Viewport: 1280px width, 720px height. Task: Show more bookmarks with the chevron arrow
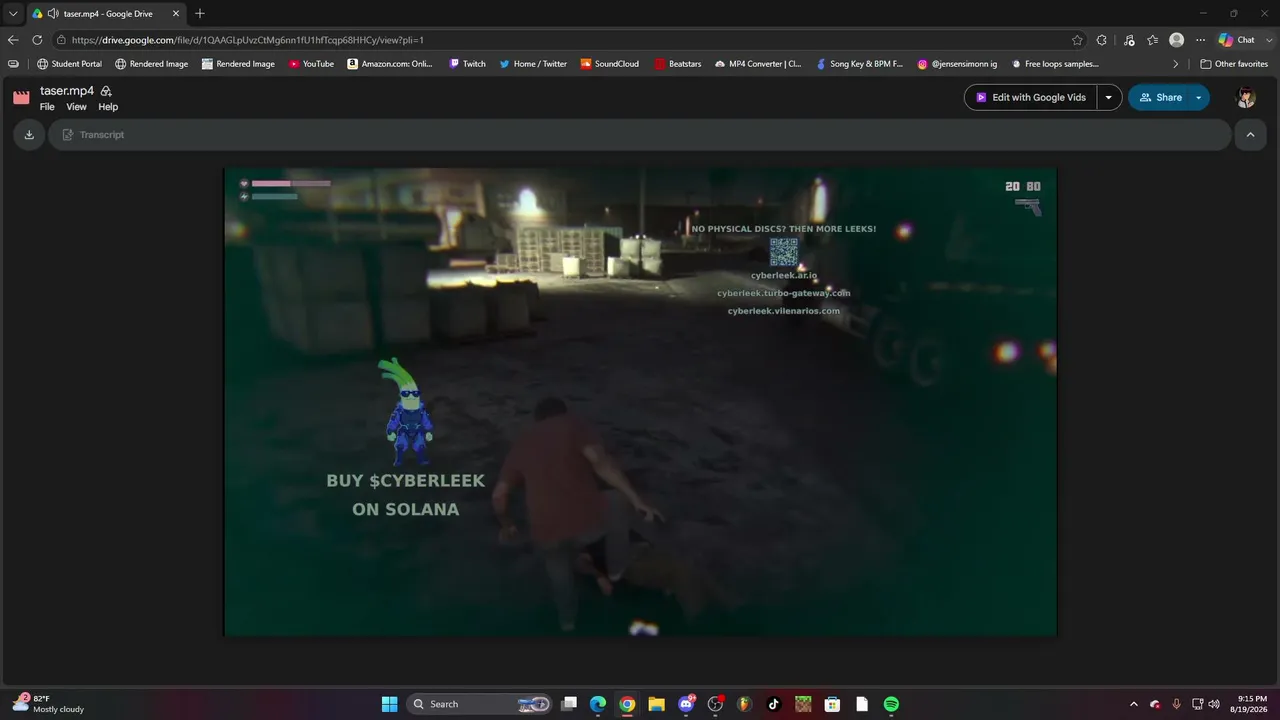[x=1176, y=64]
